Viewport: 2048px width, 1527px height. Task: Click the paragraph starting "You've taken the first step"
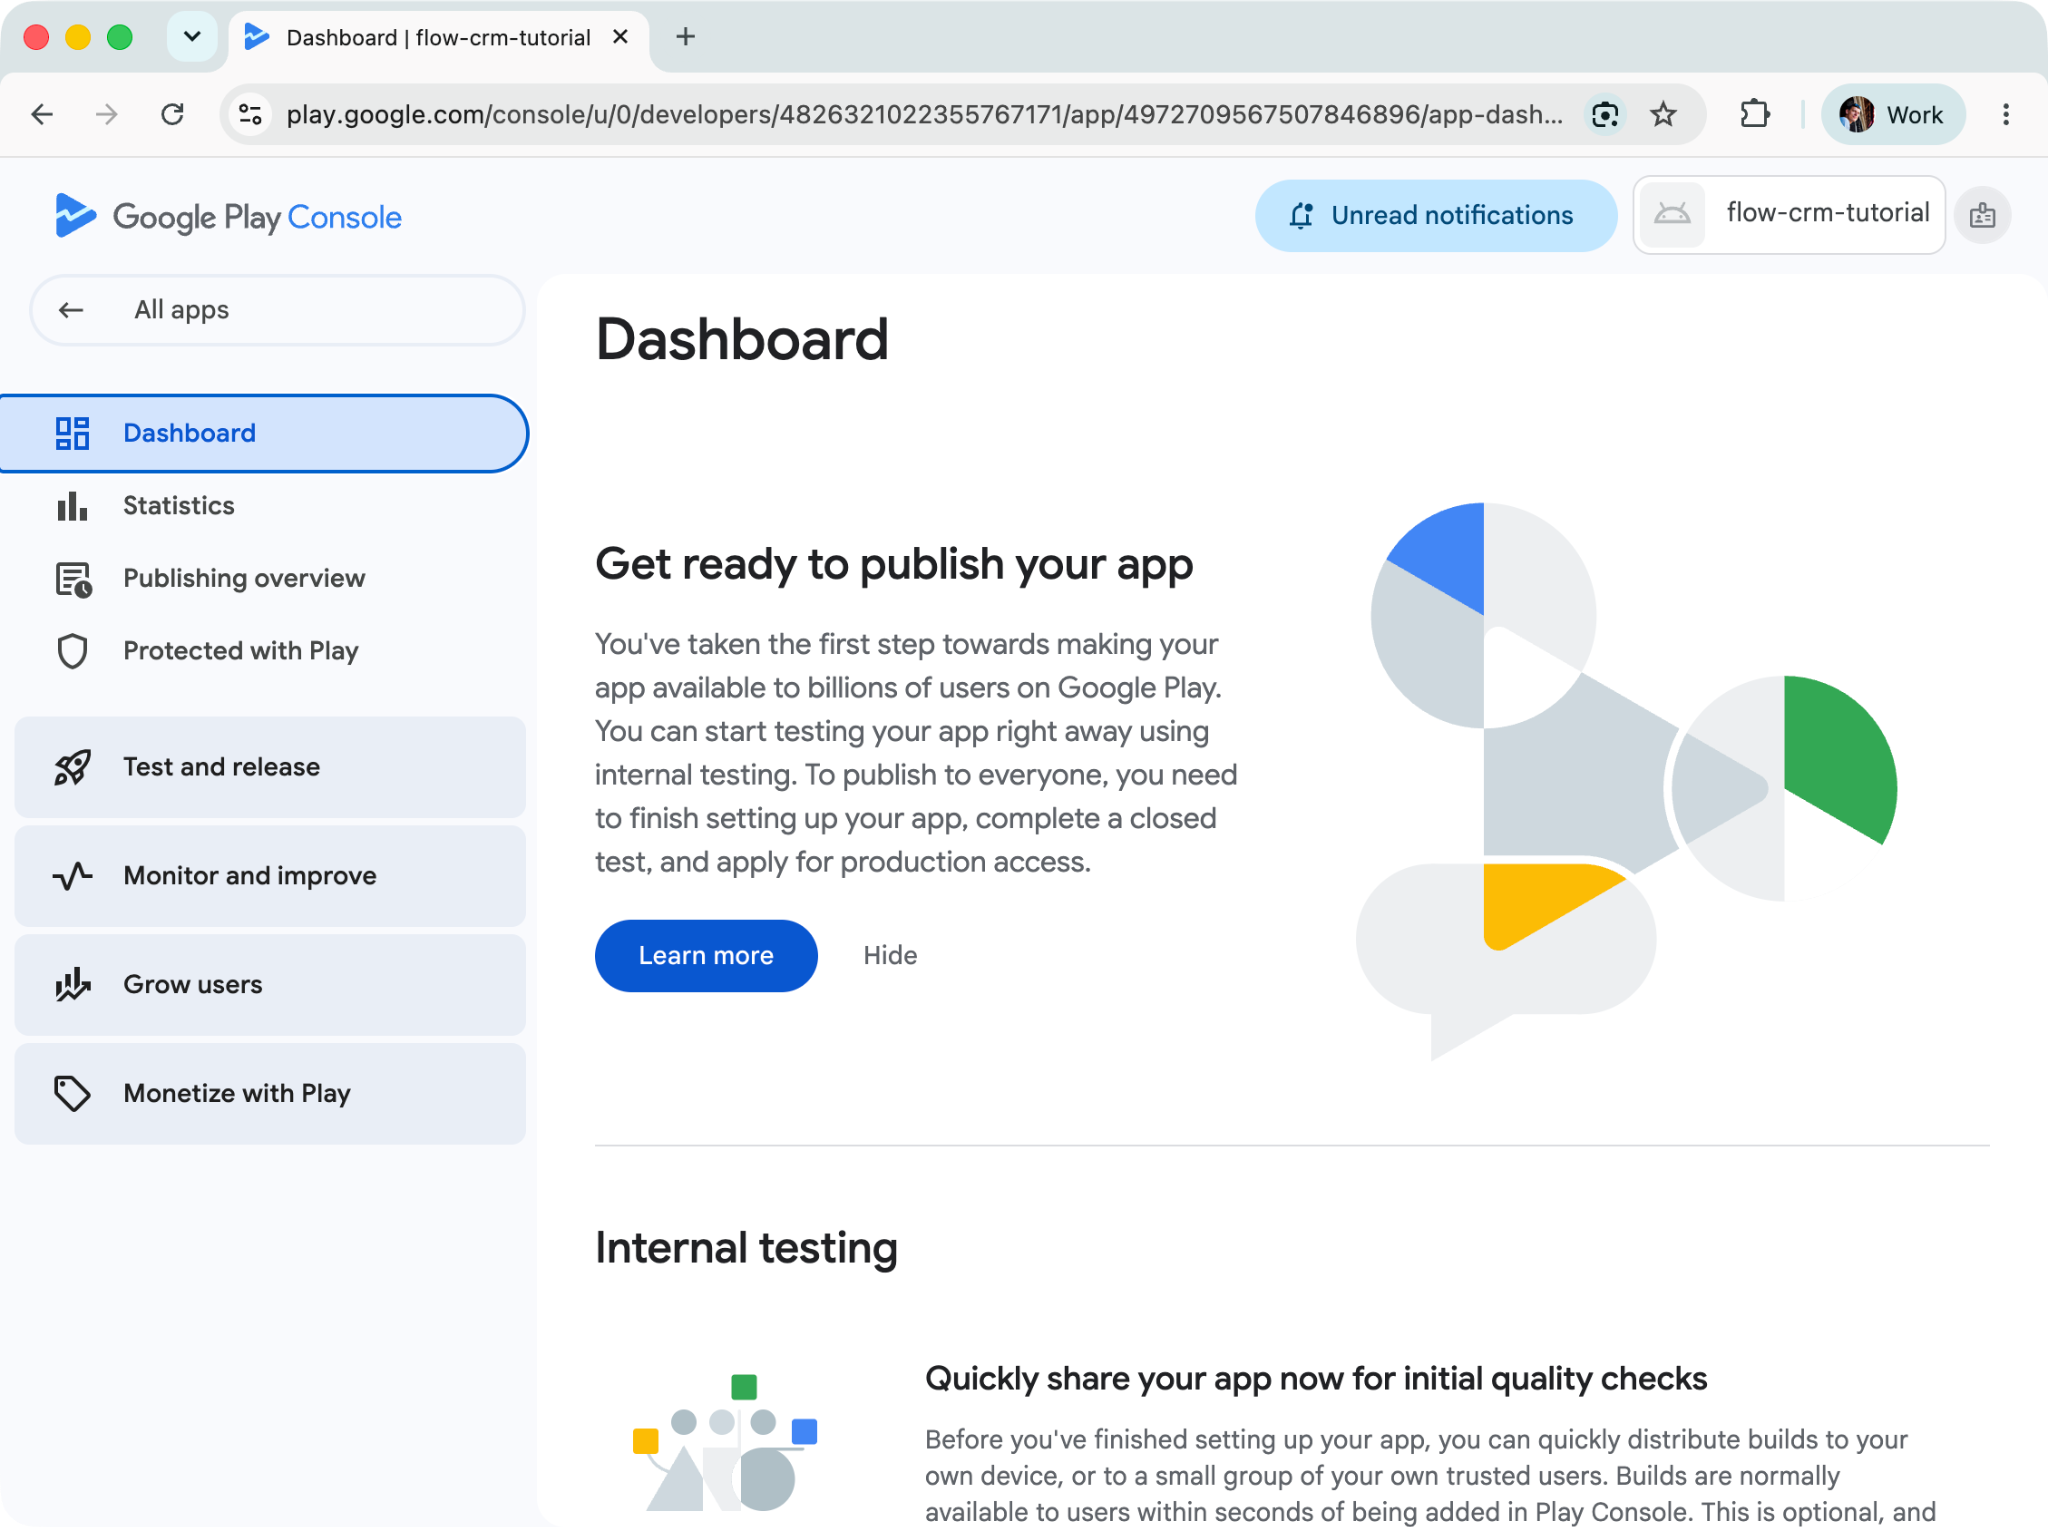click(x=916, y=753)
